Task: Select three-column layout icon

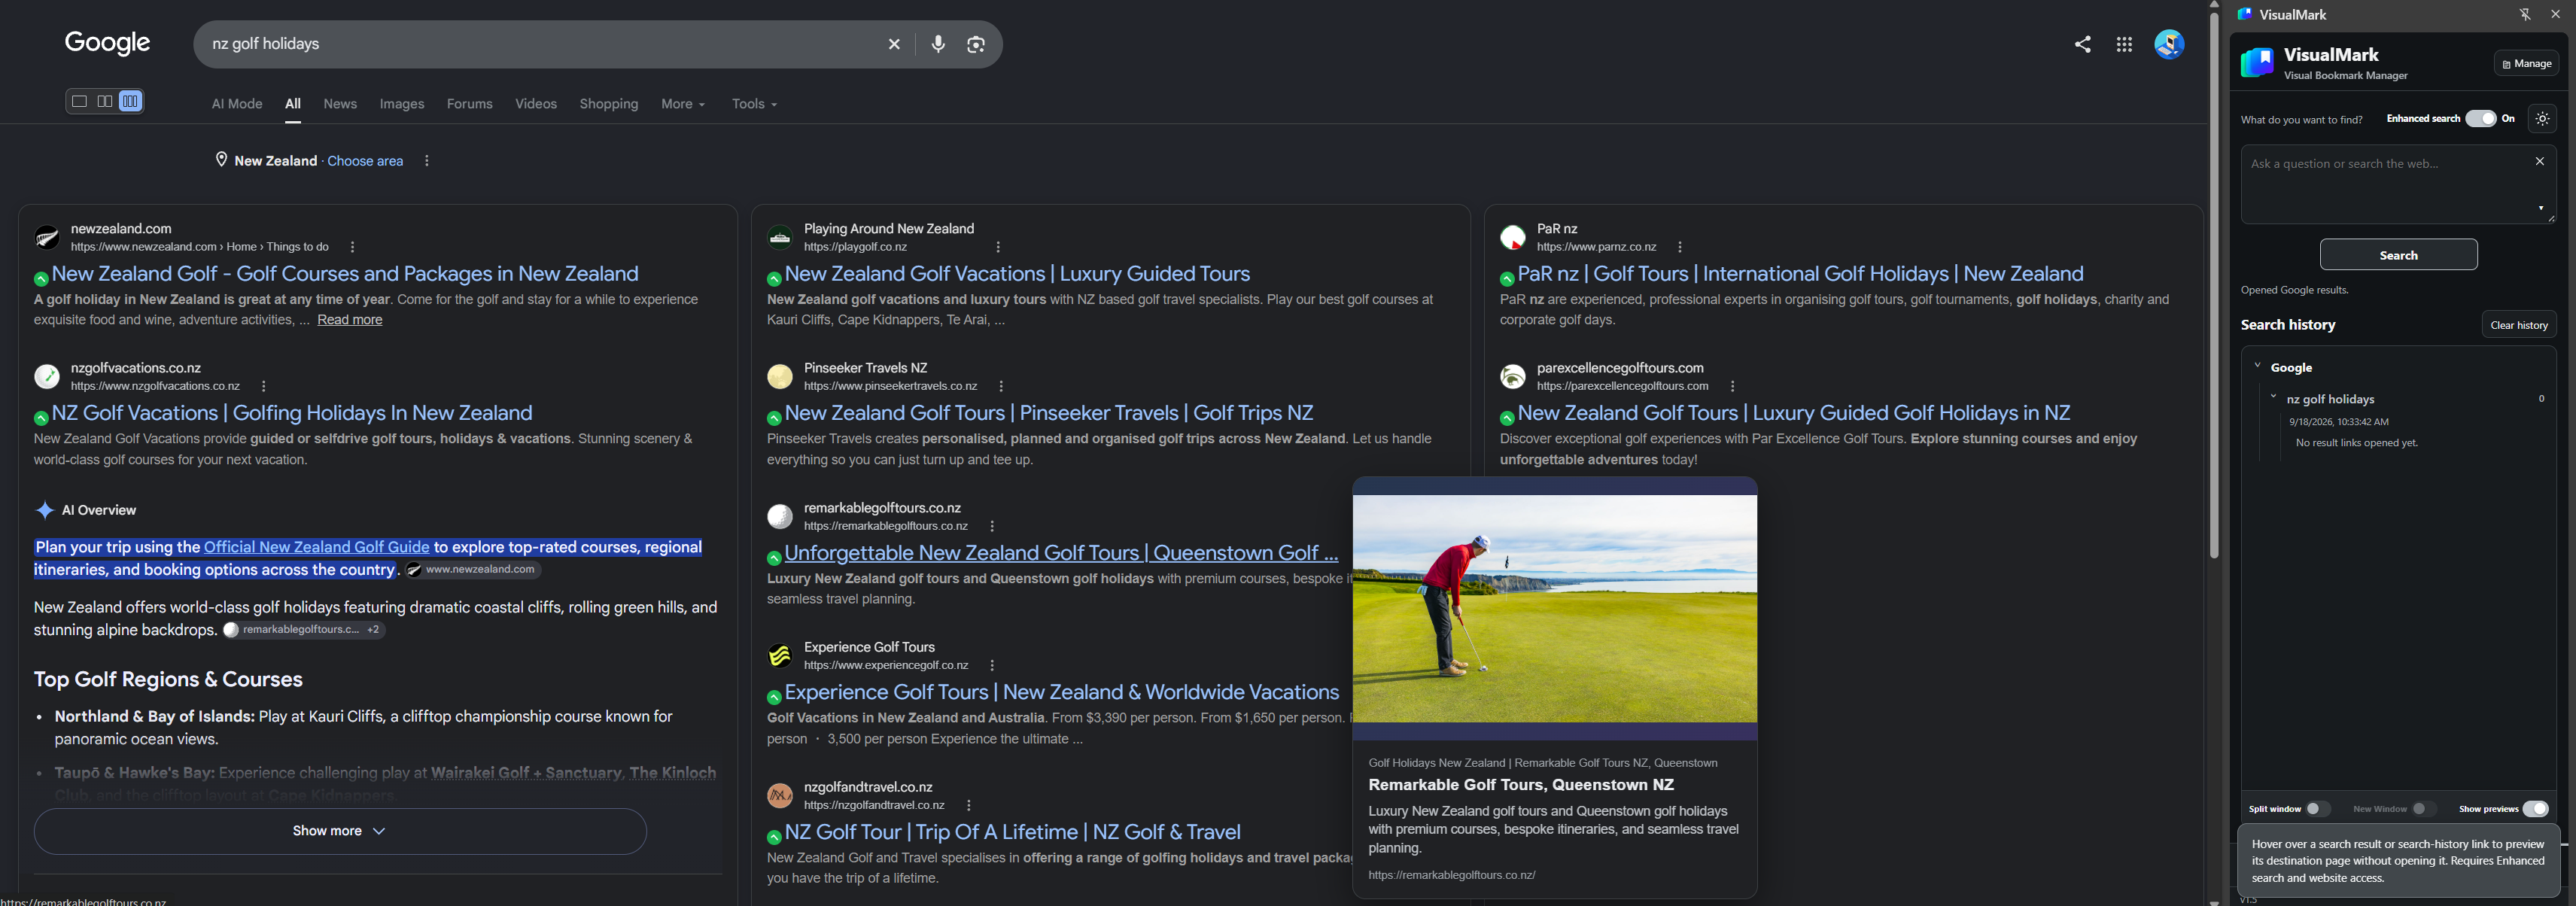Action: pyautogui.click(x=130, y=101)
